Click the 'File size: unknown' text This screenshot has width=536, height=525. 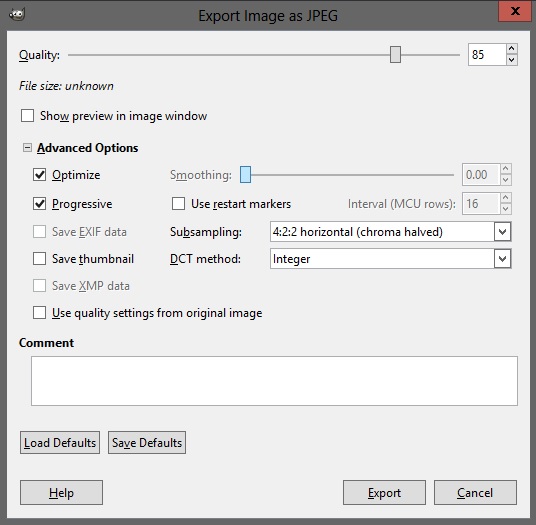click(x=66, y=86)
